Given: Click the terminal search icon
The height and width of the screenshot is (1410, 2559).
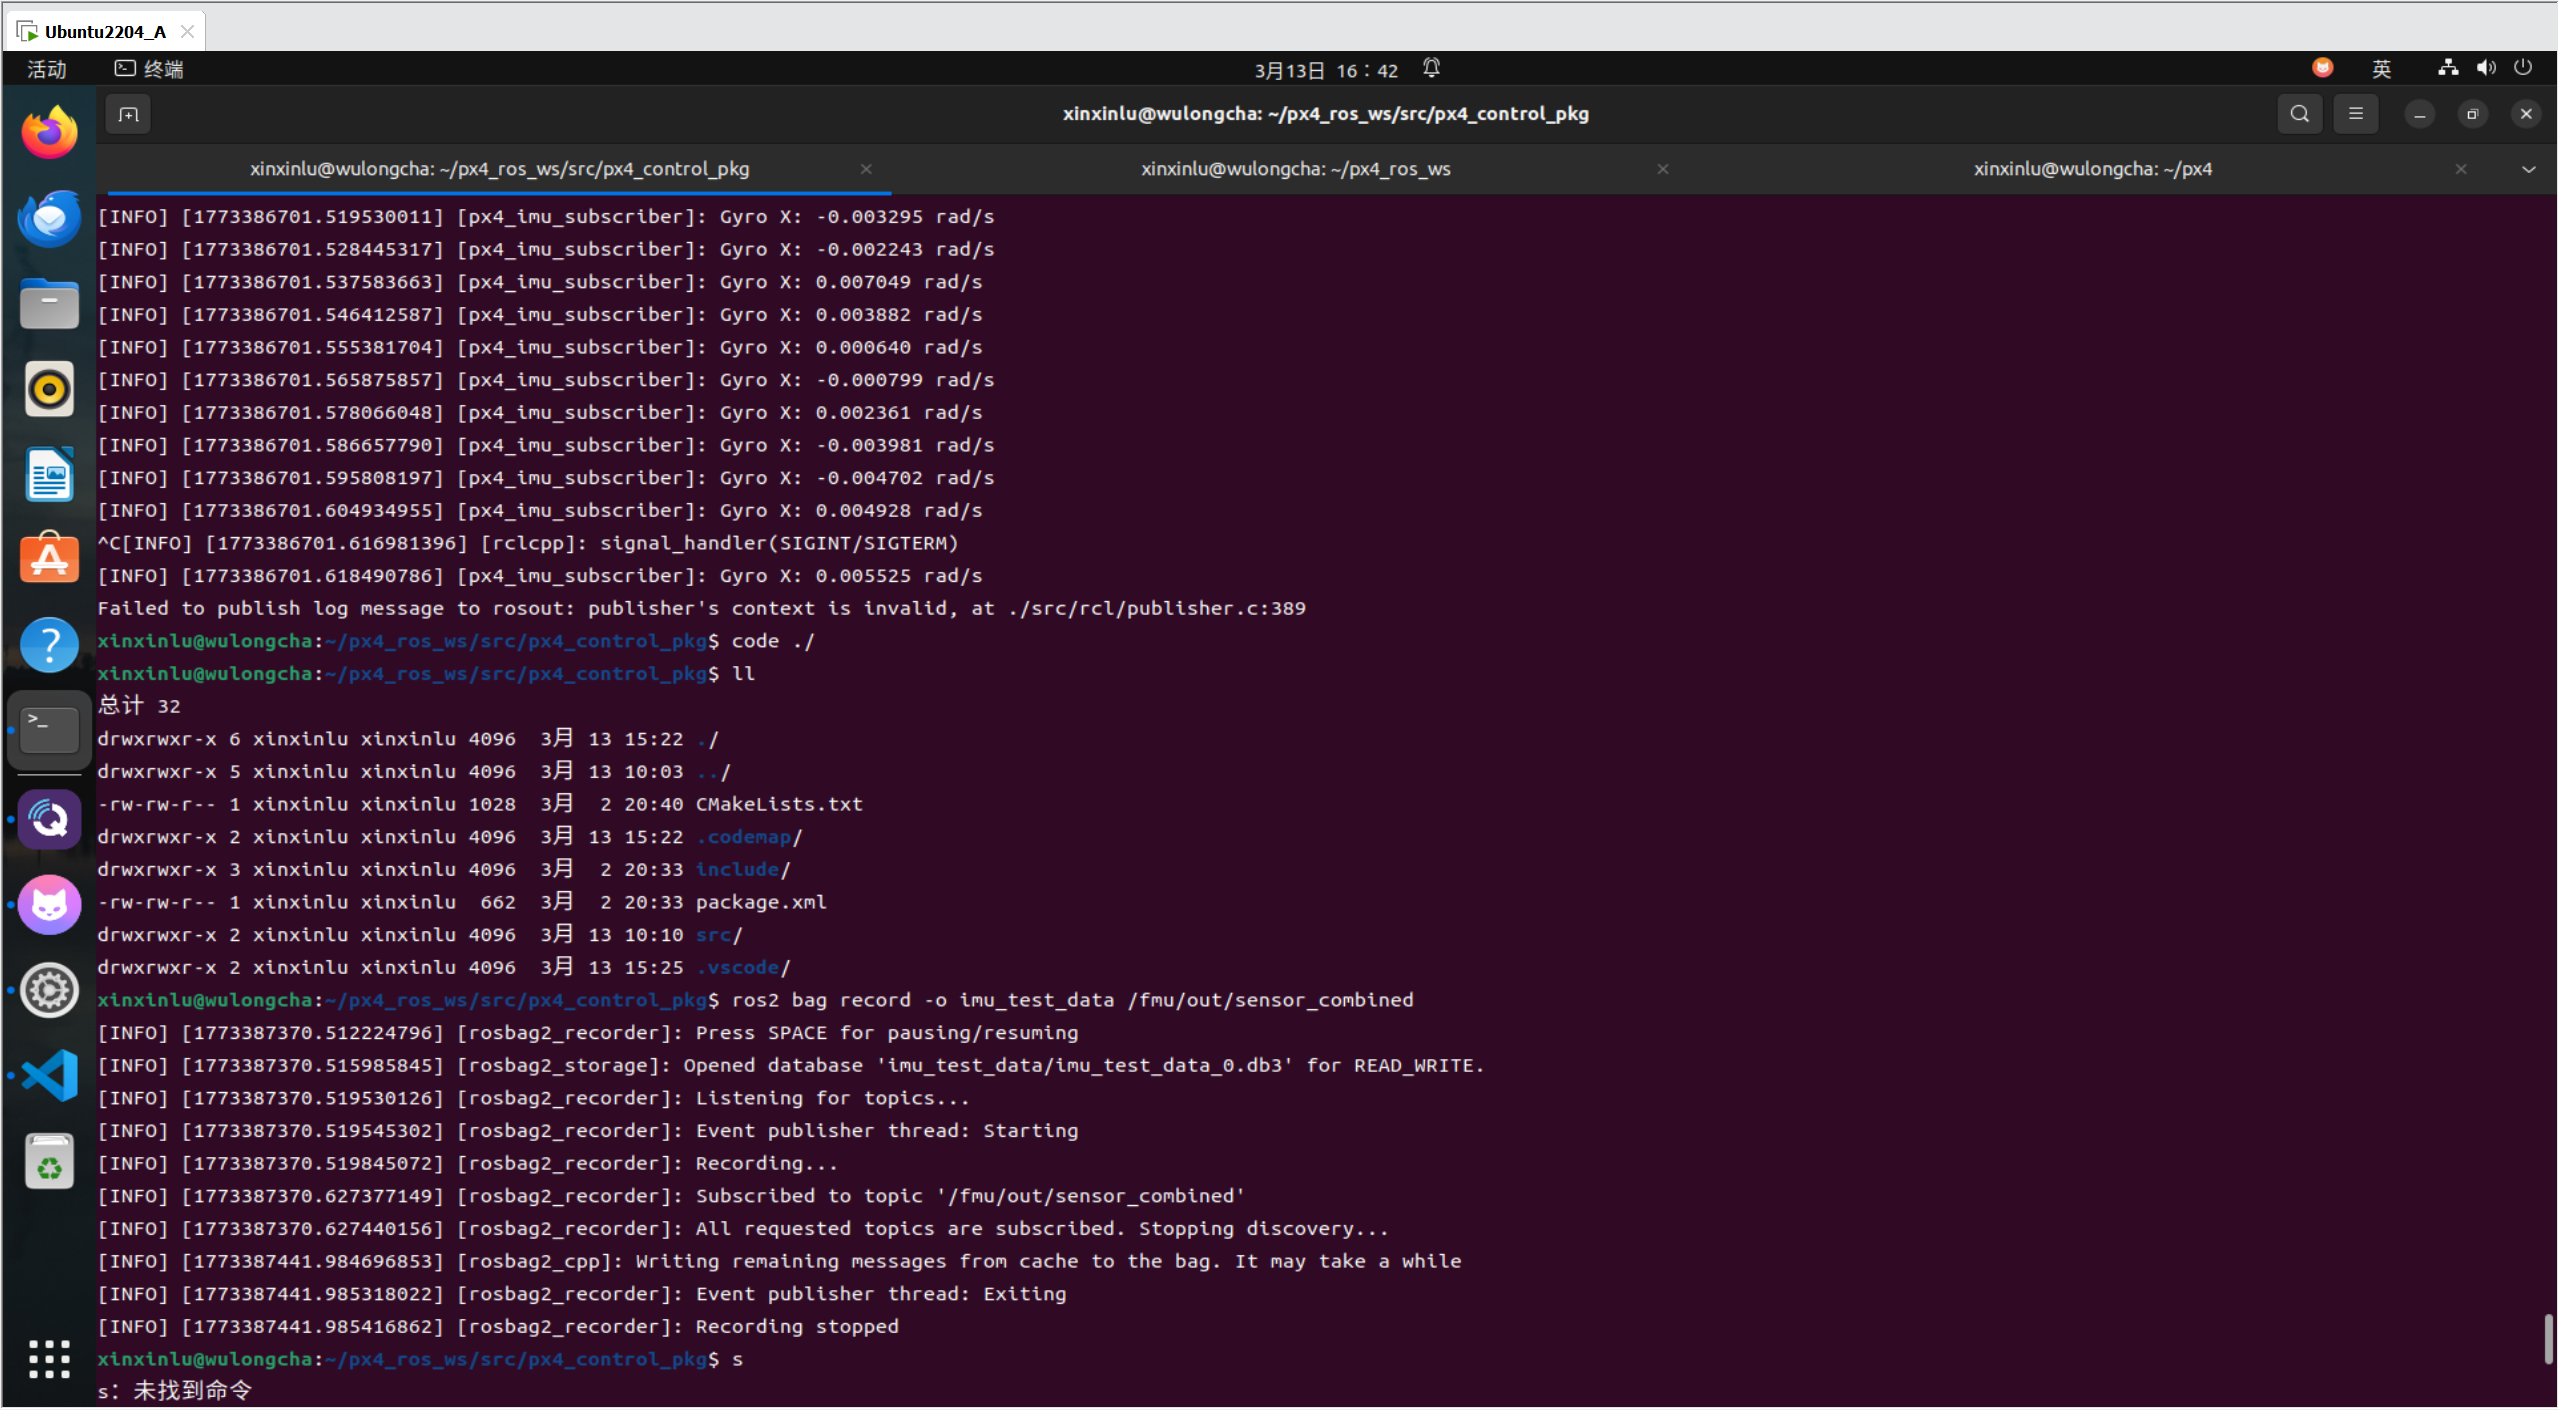Looking at the screenshot, I should pyautogui.click(x=2299, y=114).
